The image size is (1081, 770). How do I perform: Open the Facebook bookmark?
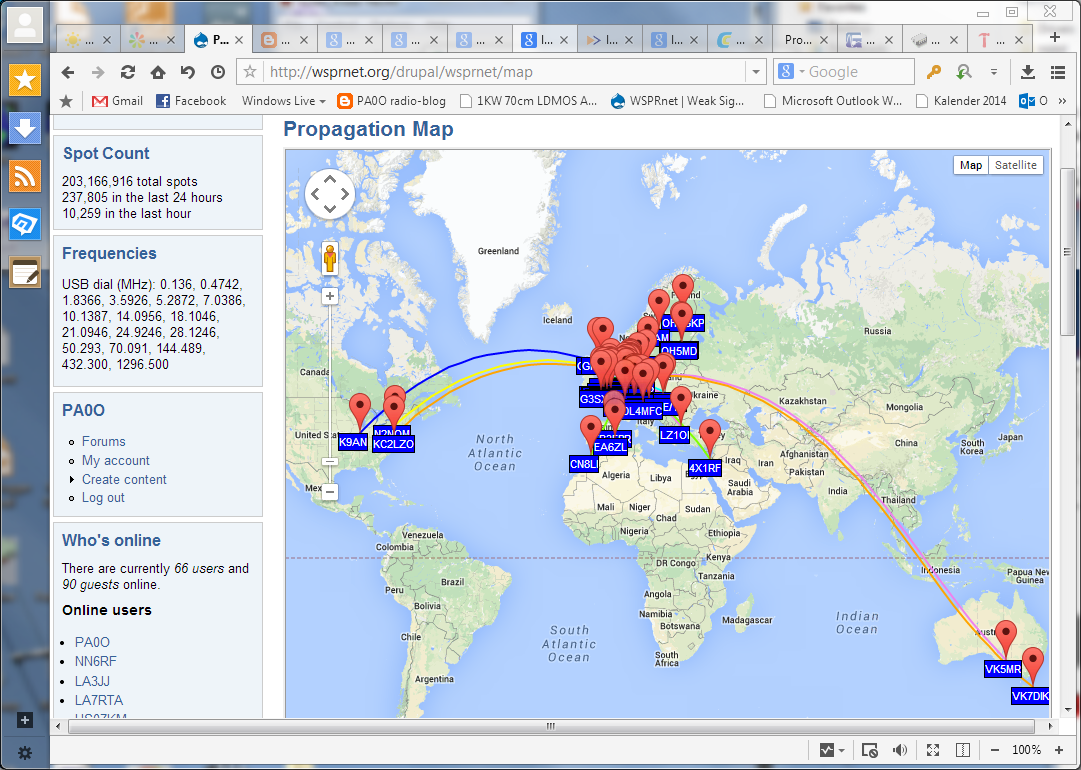[191, 101]
